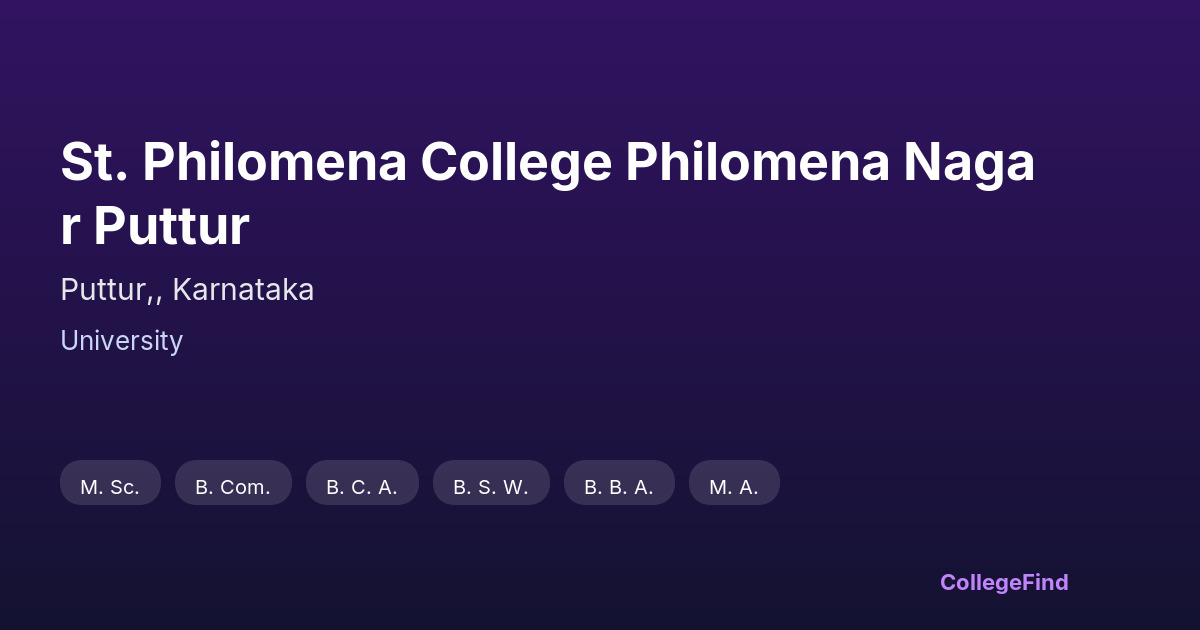Click the second "Philomena" in the title

click(757, 163)
